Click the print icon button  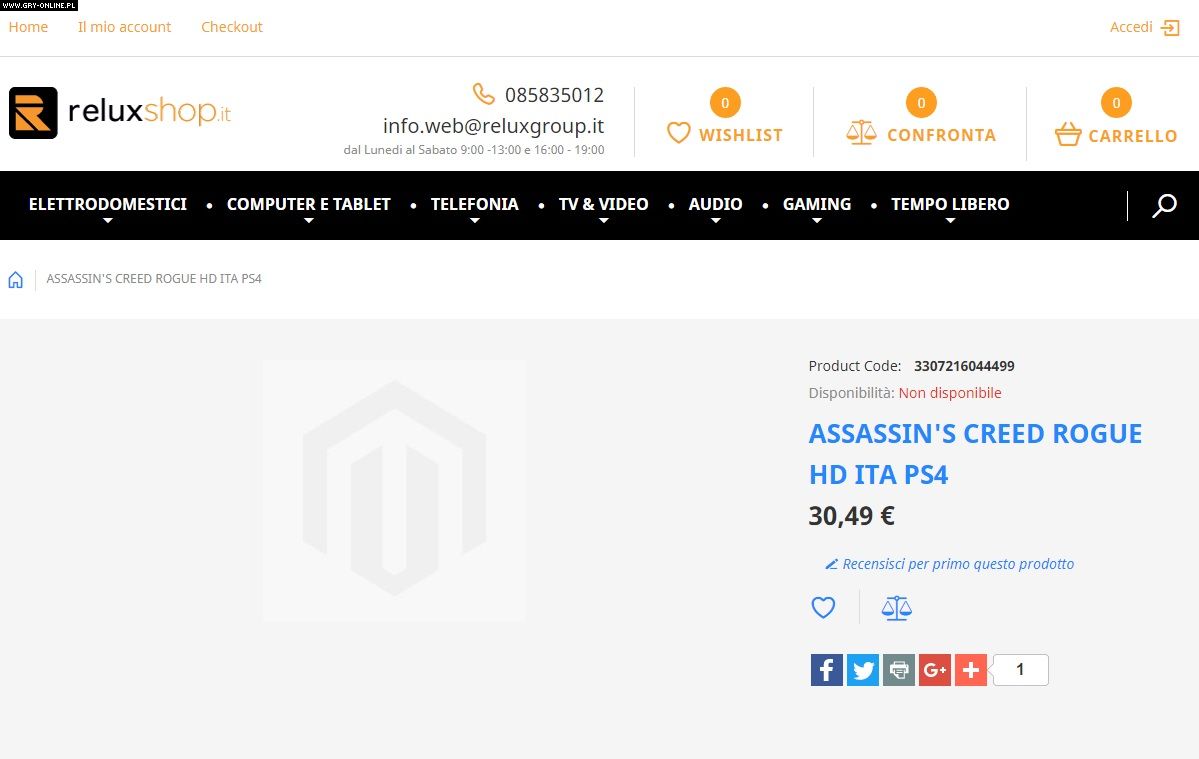(898, 670)
